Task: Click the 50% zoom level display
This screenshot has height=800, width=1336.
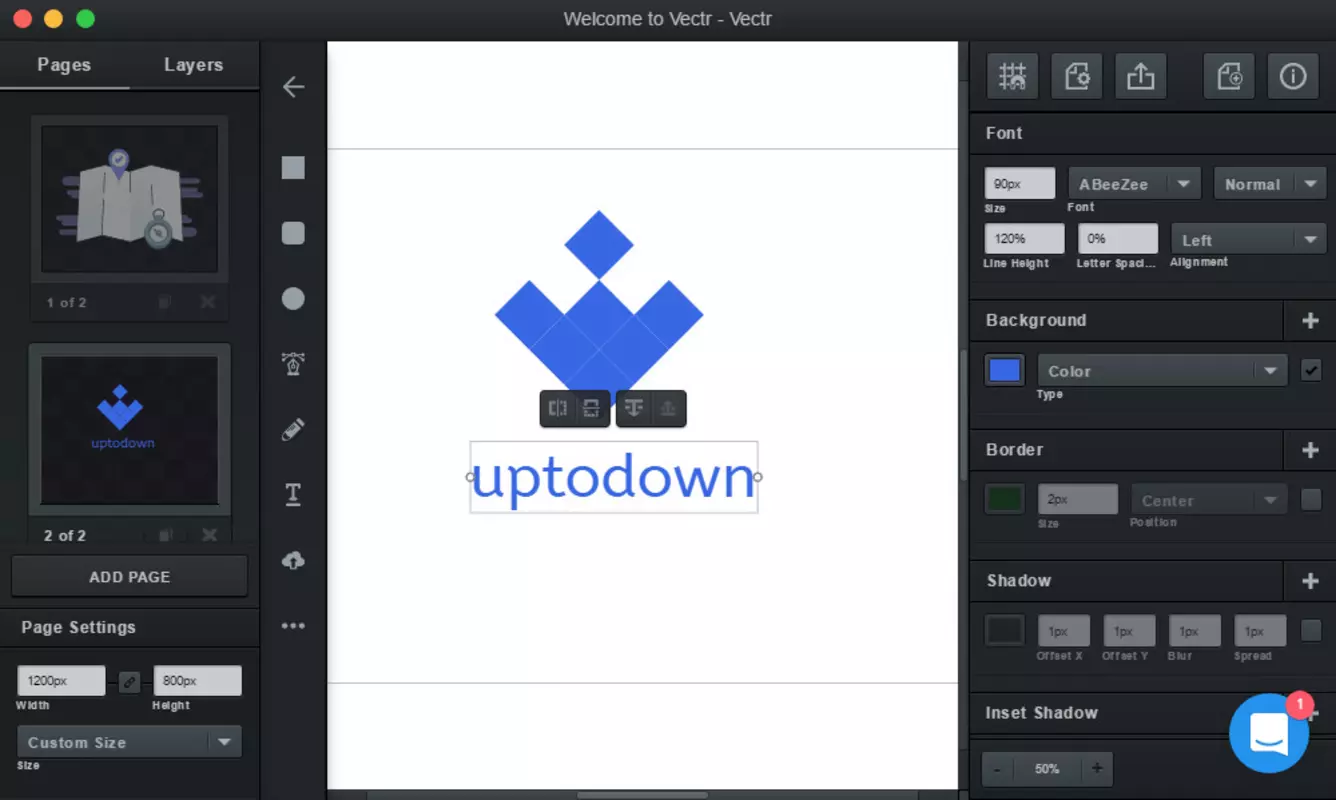Action: [x=1047, y=769]
